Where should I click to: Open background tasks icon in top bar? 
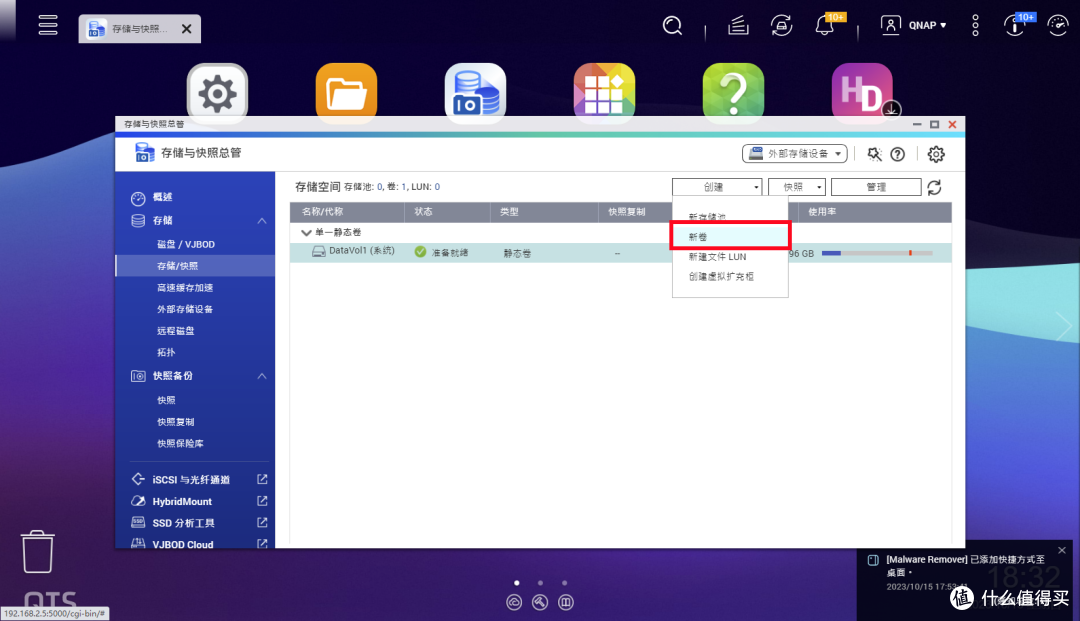coord(738,26)
